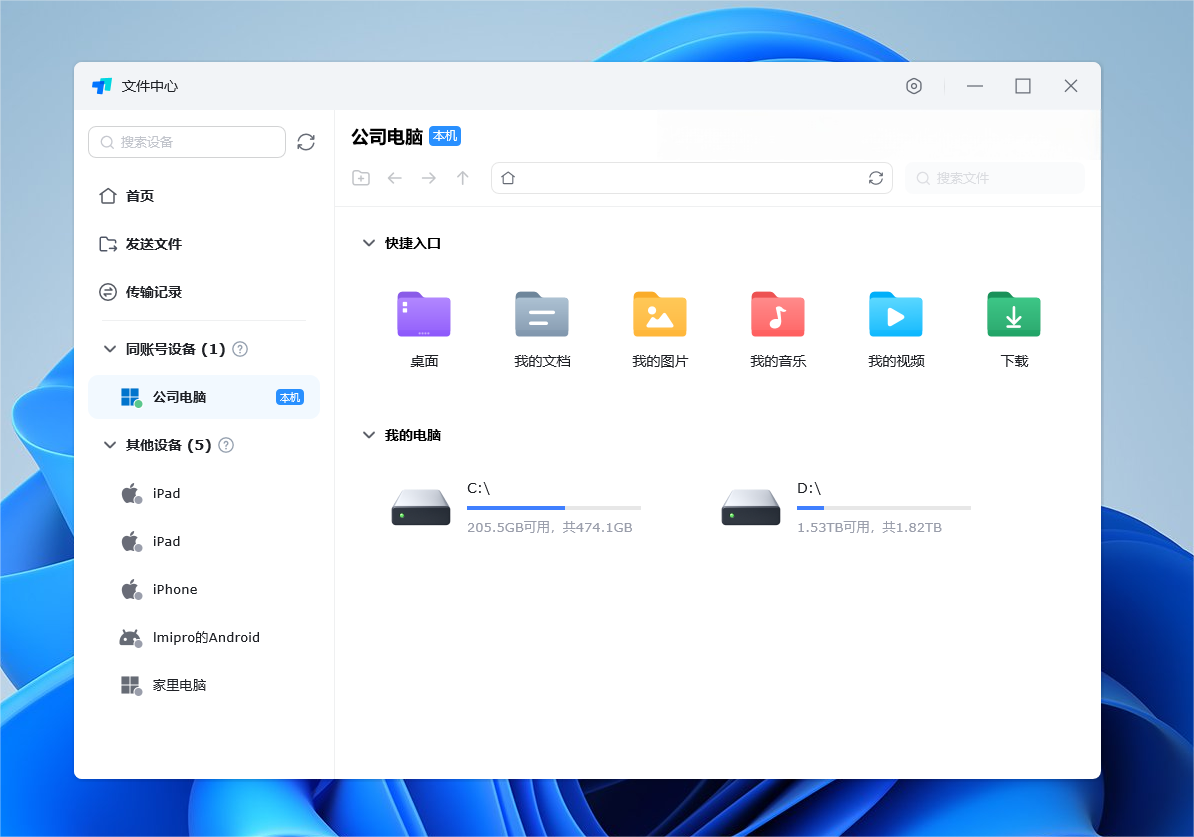The image size is (1194, 837).
Task: Minimize the 文件中心 window
Action: pos(975,86)
